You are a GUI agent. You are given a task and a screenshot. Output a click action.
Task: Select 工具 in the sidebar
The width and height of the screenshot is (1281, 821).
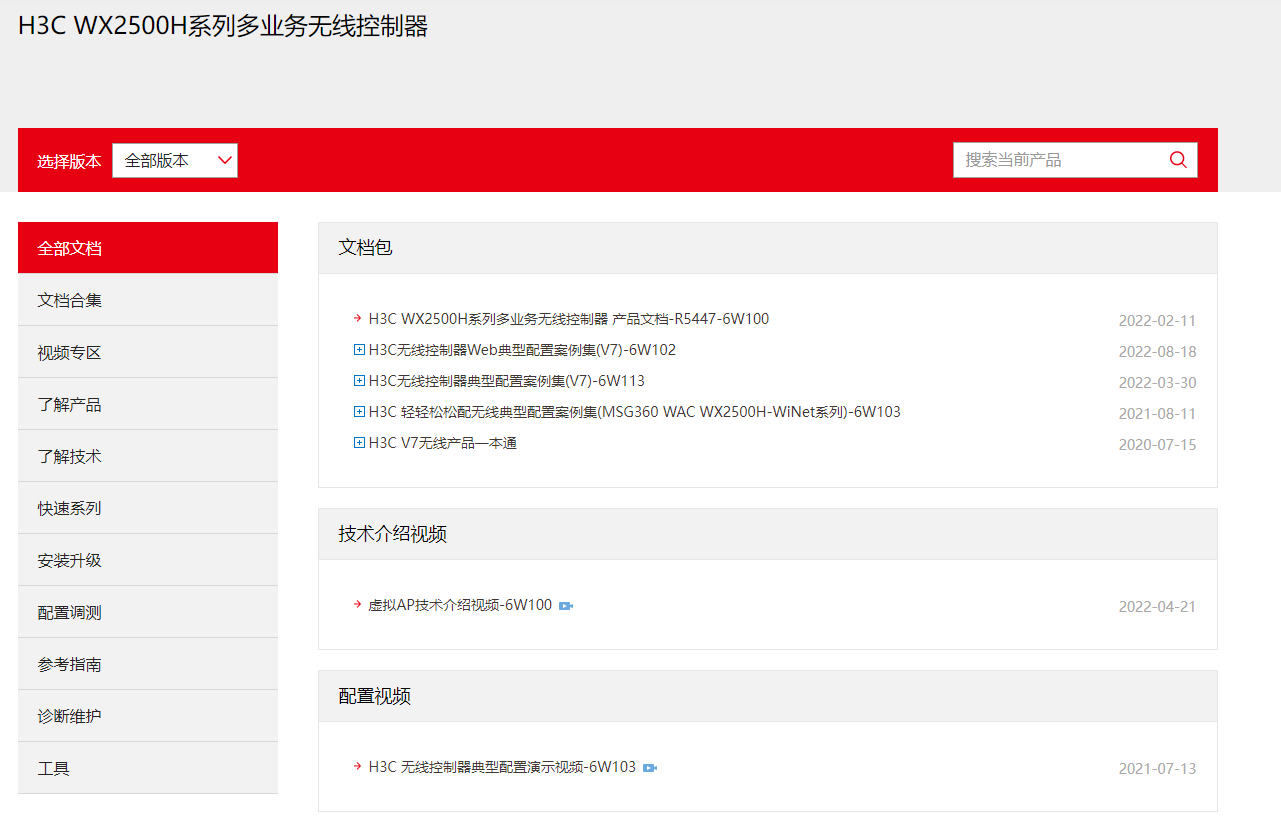click(148, 768)
